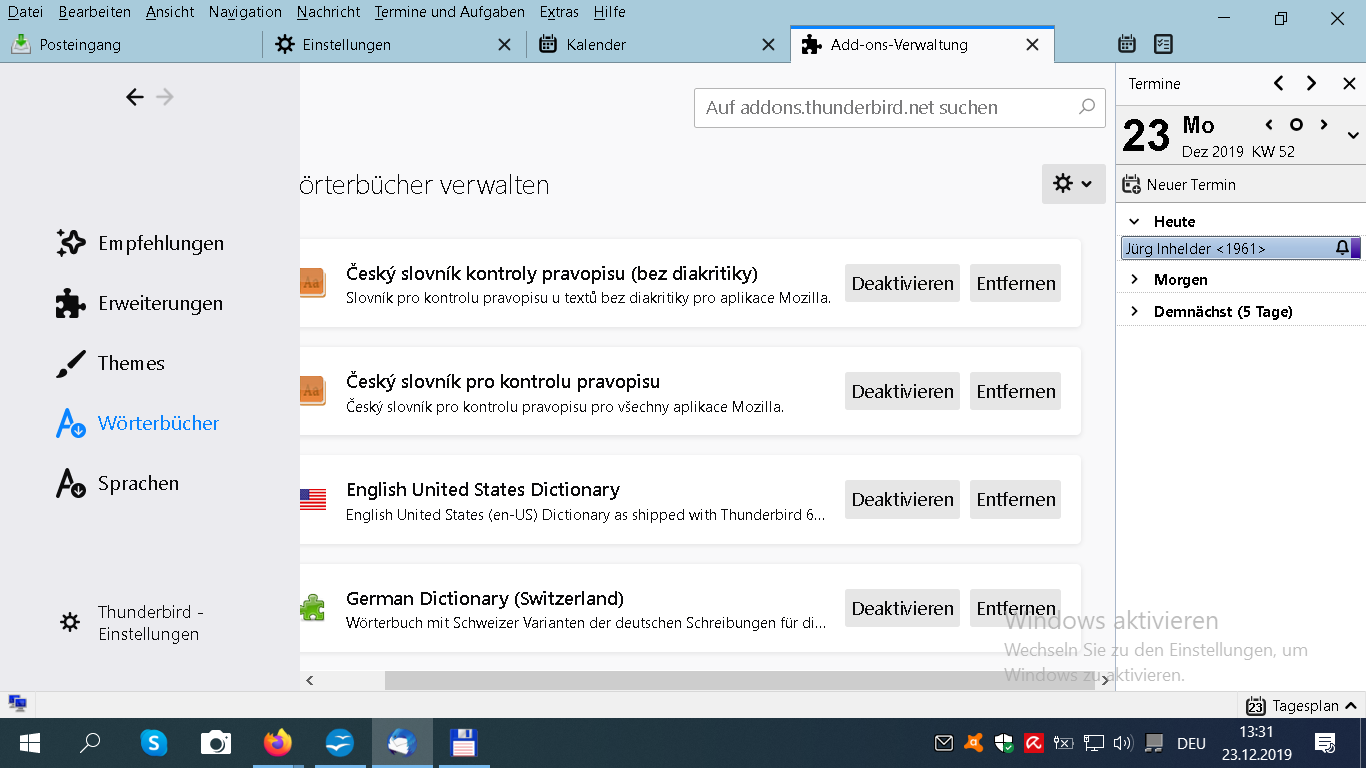Select the Jürg Inhelder <1961> event
Viewport: 1366px width, 768px height.
(x=1241, y=248)
